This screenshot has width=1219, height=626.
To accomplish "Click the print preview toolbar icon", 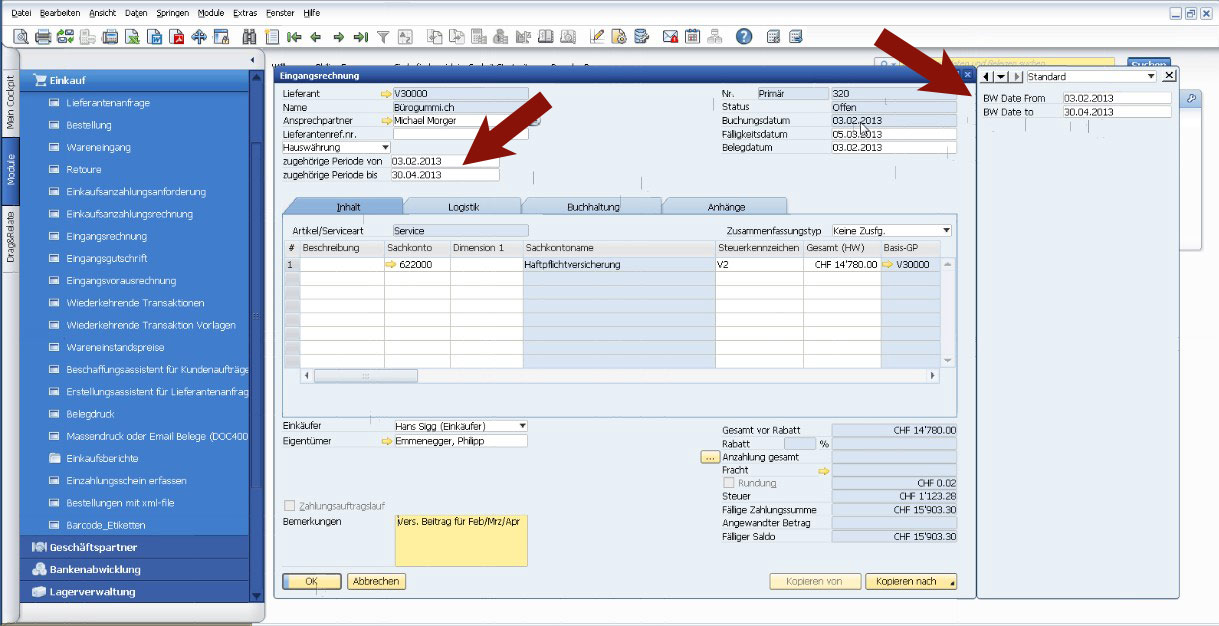I will coord(21,37).
